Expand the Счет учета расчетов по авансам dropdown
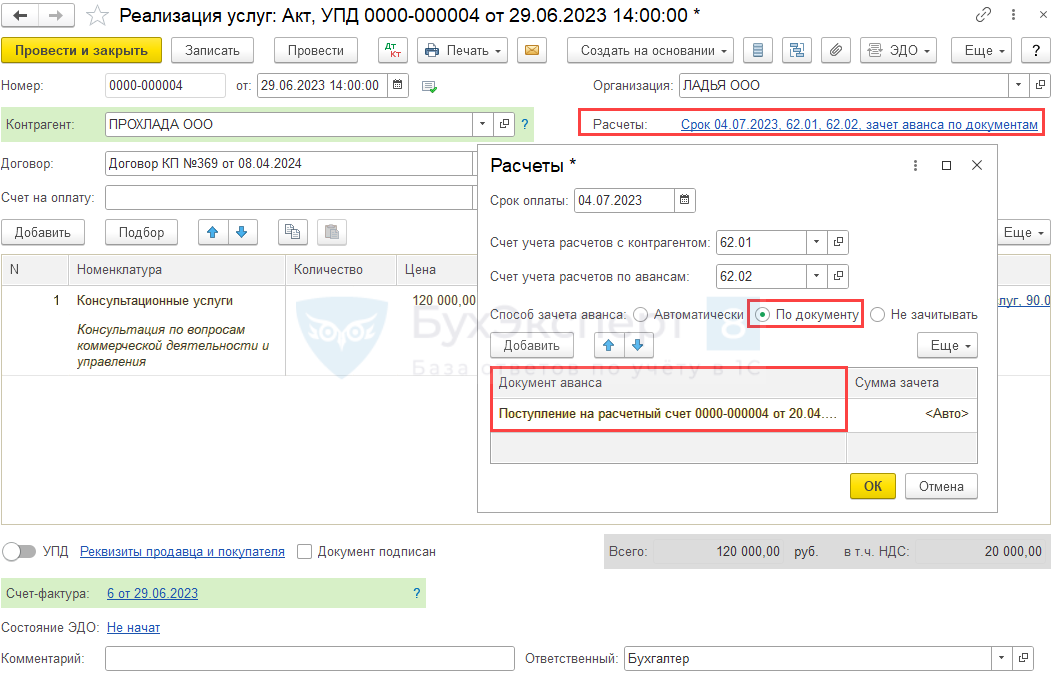 pos(816,276)
